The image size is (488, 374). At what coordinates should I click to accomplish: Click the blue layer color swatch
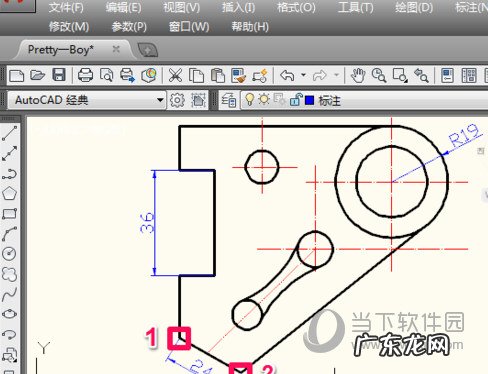click(310, 100)
